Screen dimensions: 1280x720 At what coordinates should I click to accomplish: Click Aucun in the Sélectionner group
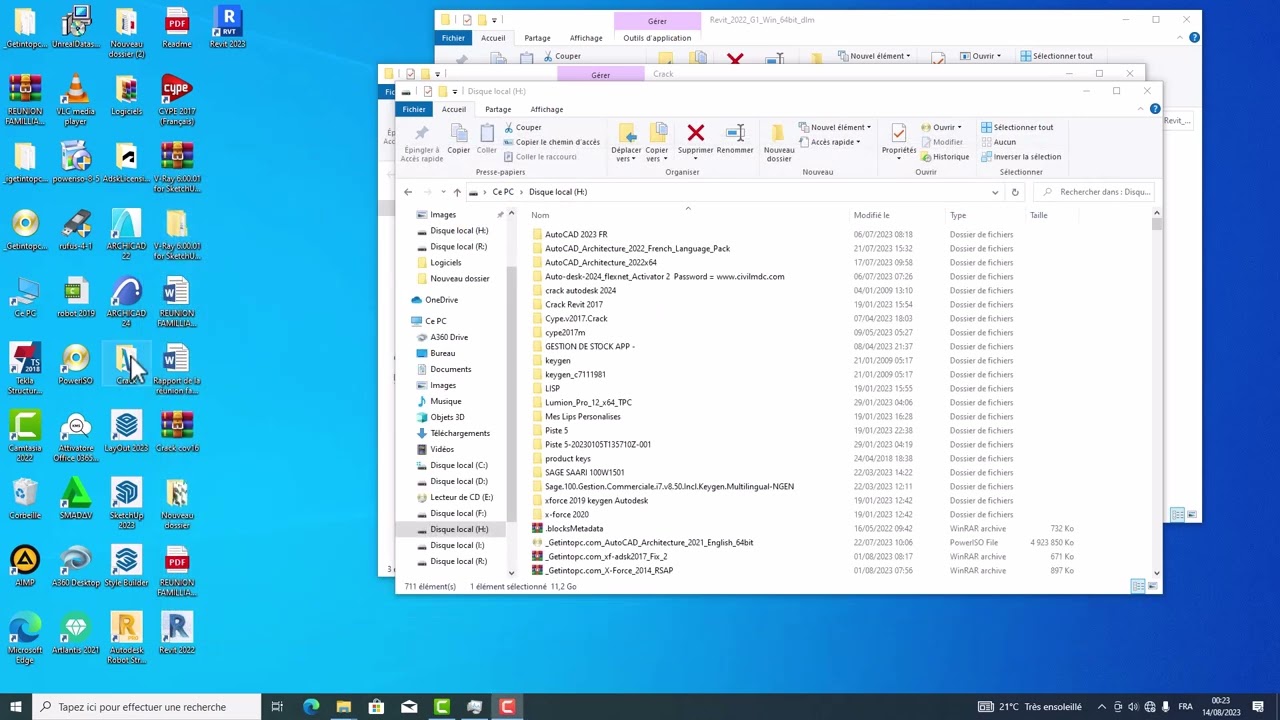[x=998, y=142]
